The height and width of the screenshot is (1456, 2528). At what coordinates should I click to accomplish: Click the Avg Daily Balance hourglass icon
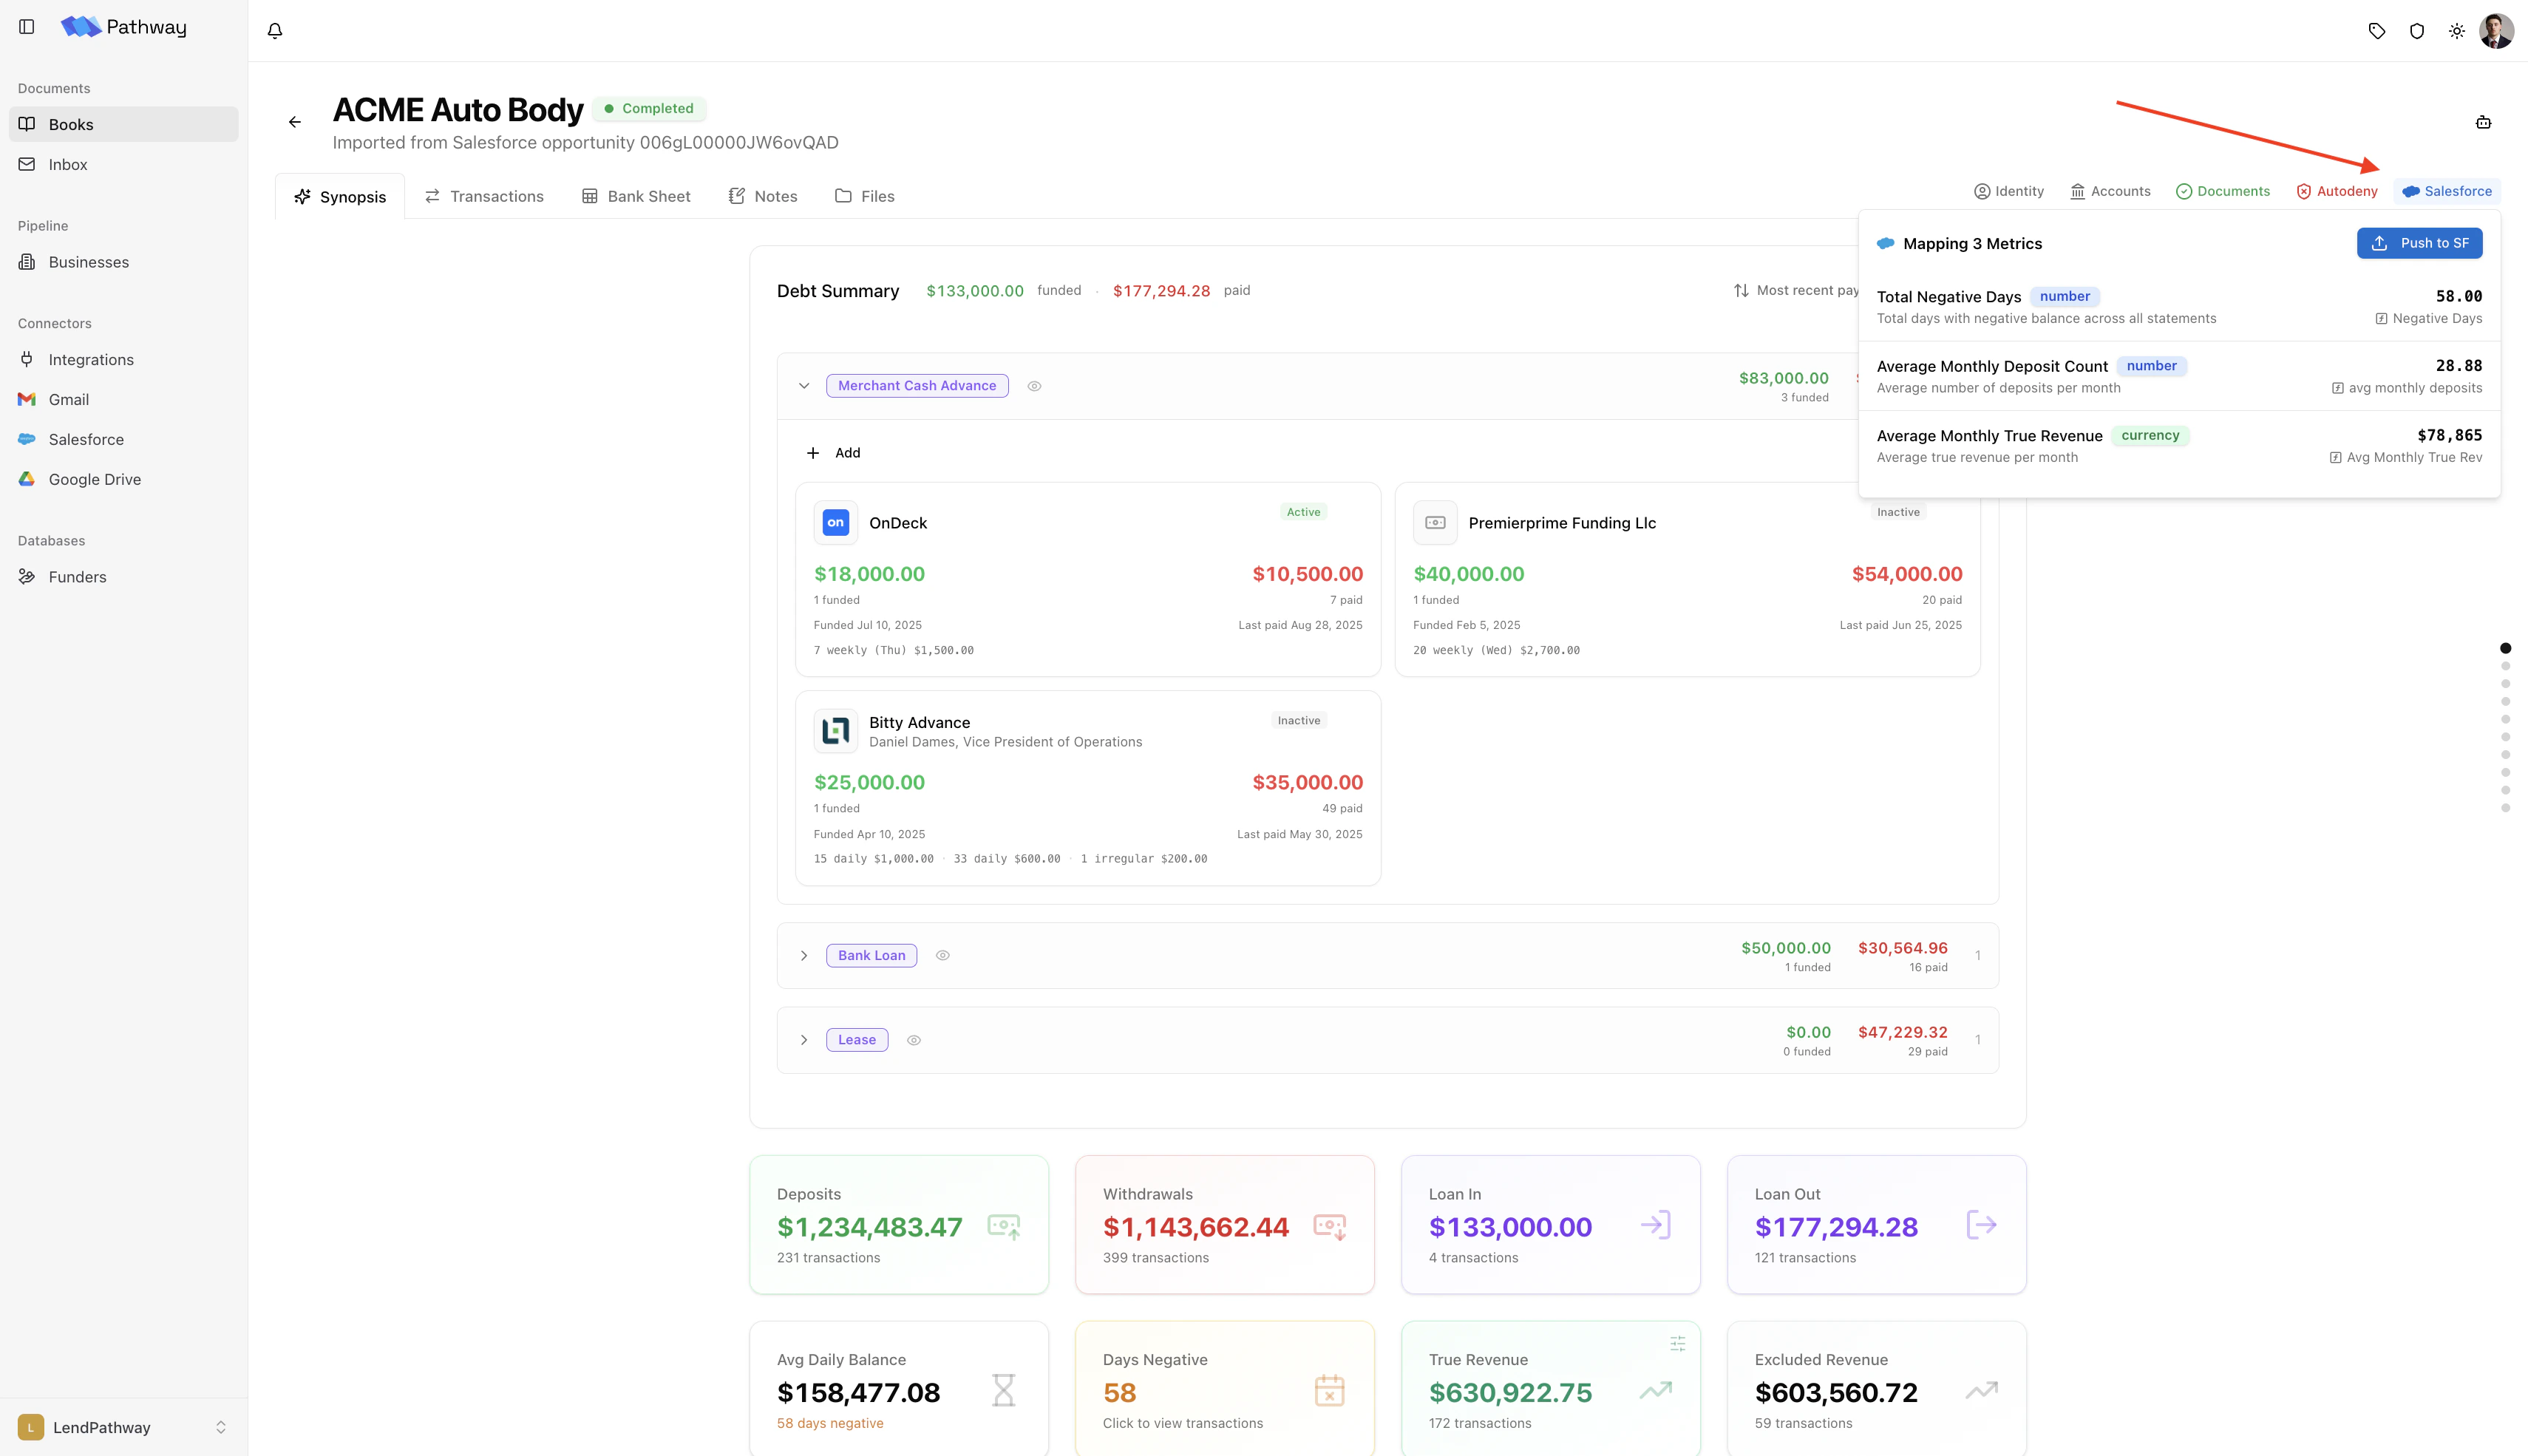coord(1003,1390)
